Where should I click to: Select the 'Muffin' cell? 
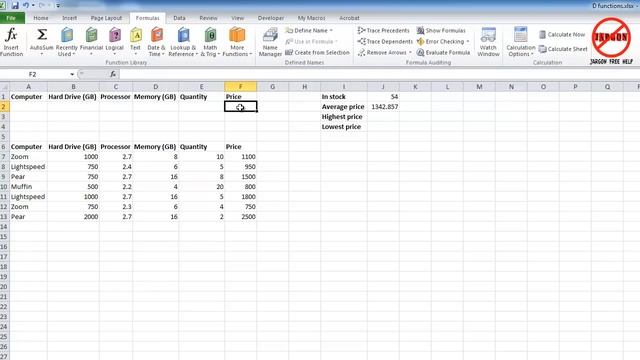click(28, 187)
